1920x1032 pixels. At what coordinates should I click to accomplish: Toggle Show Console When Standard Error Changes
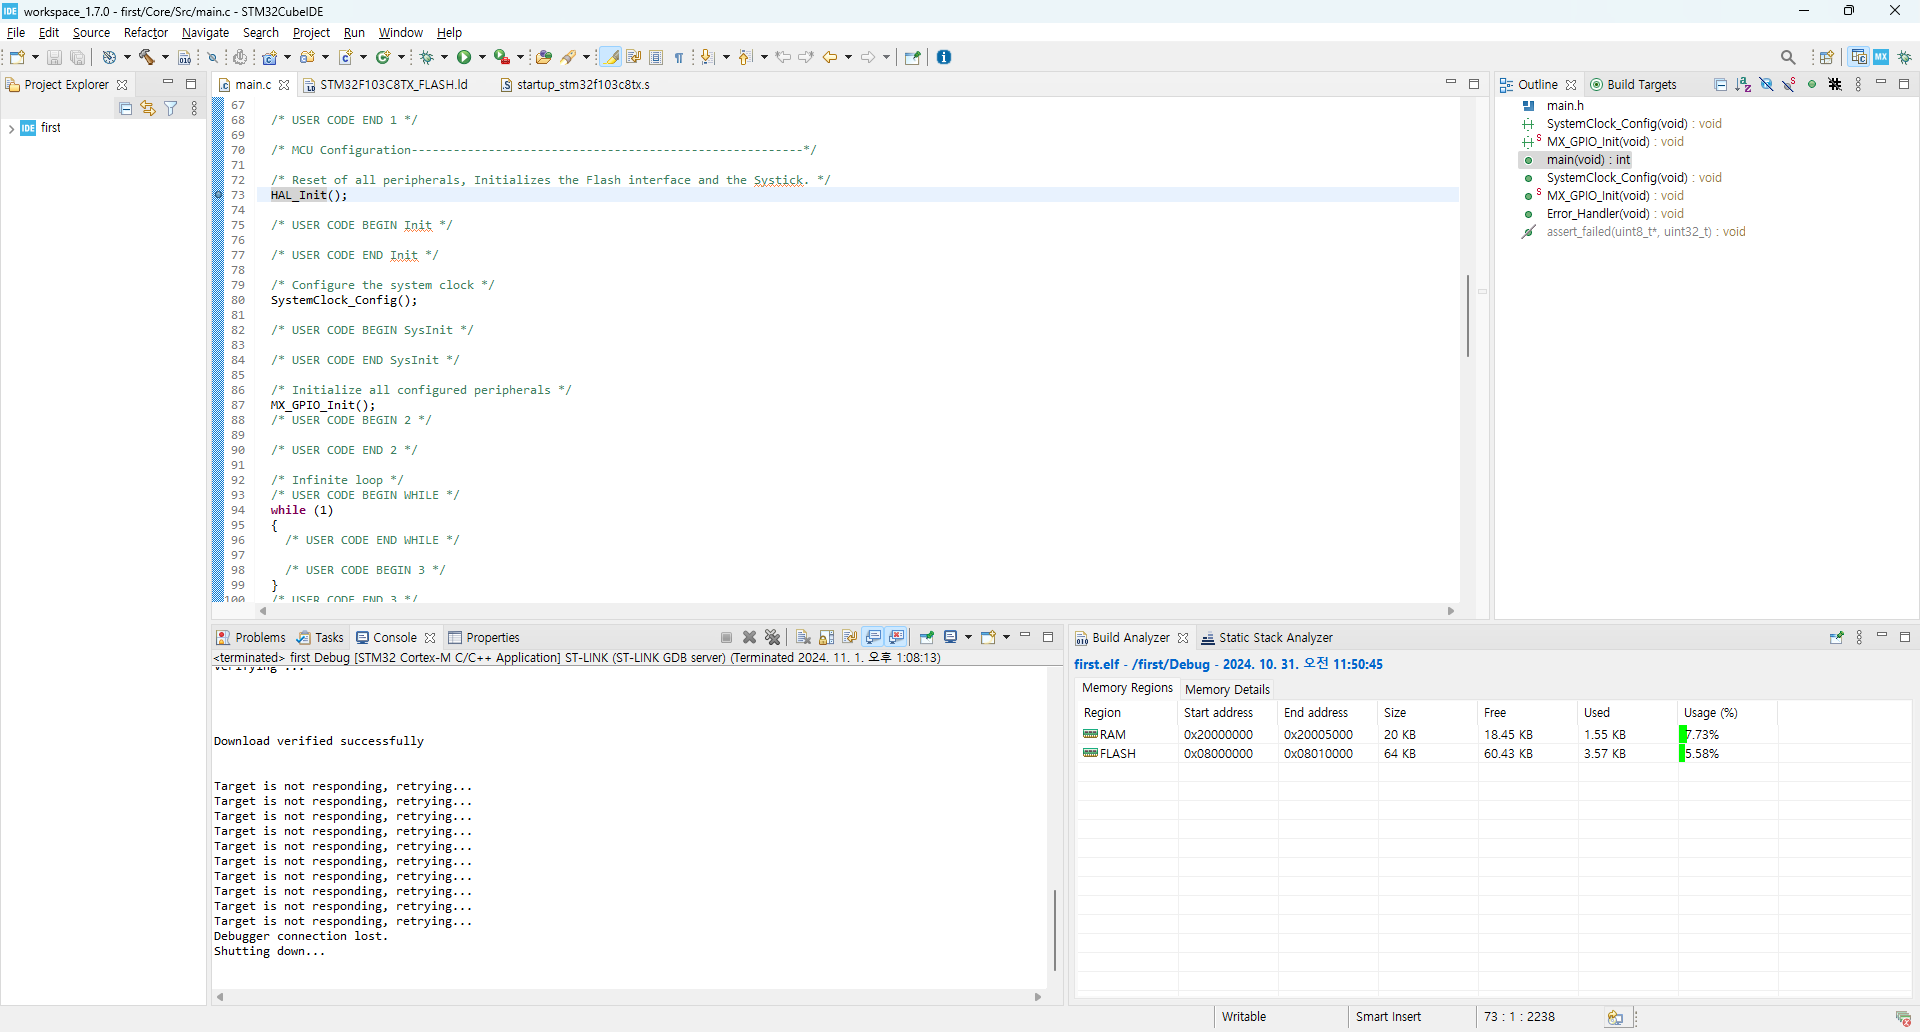897,637
